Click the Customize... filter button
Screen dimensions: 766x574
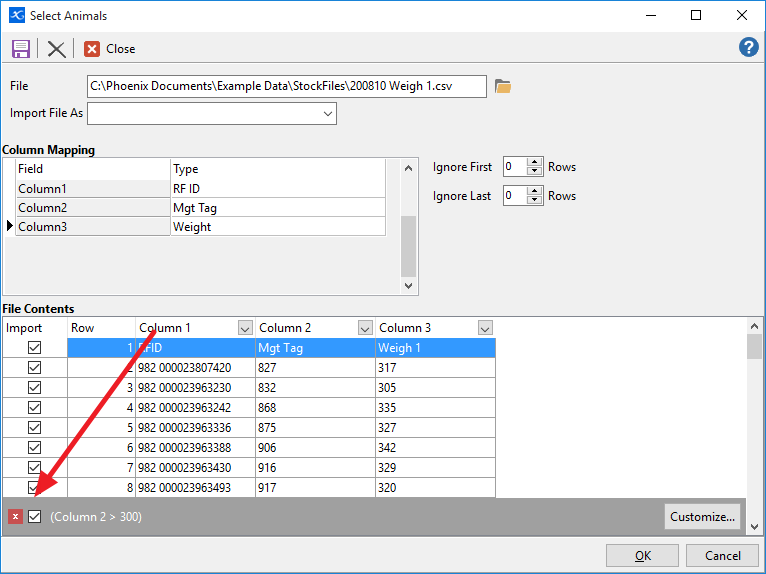[702, 516]
